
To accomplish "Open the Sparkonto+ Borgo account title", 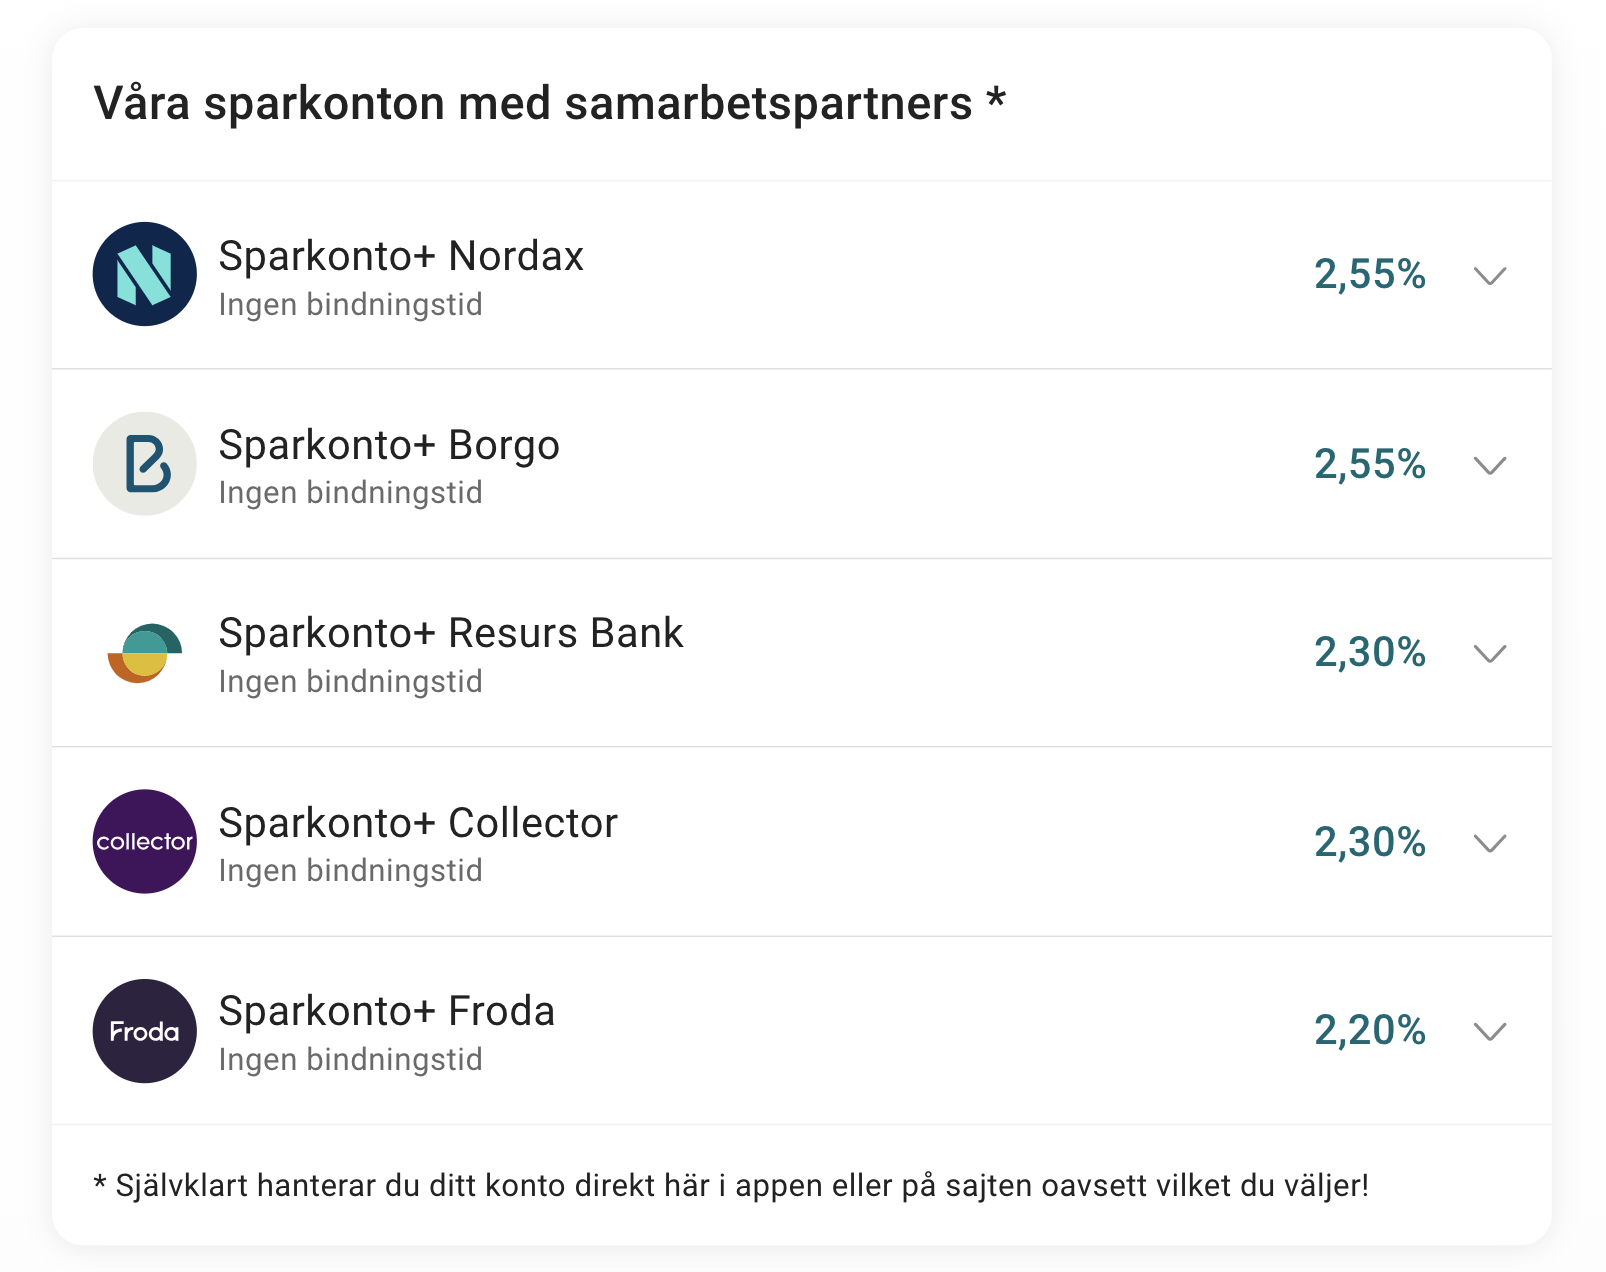I will coord(389,445).
